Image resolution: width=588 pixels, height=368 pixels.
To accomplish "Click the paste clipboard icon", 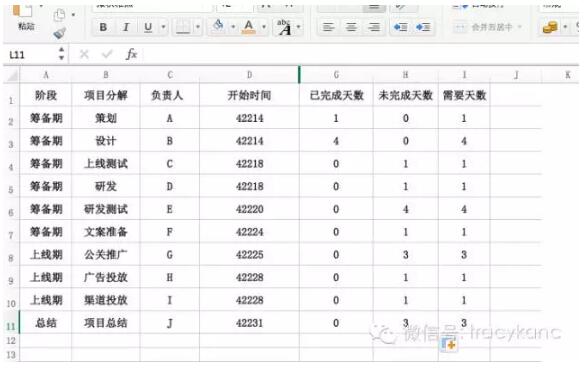I will tap(22, 11).
